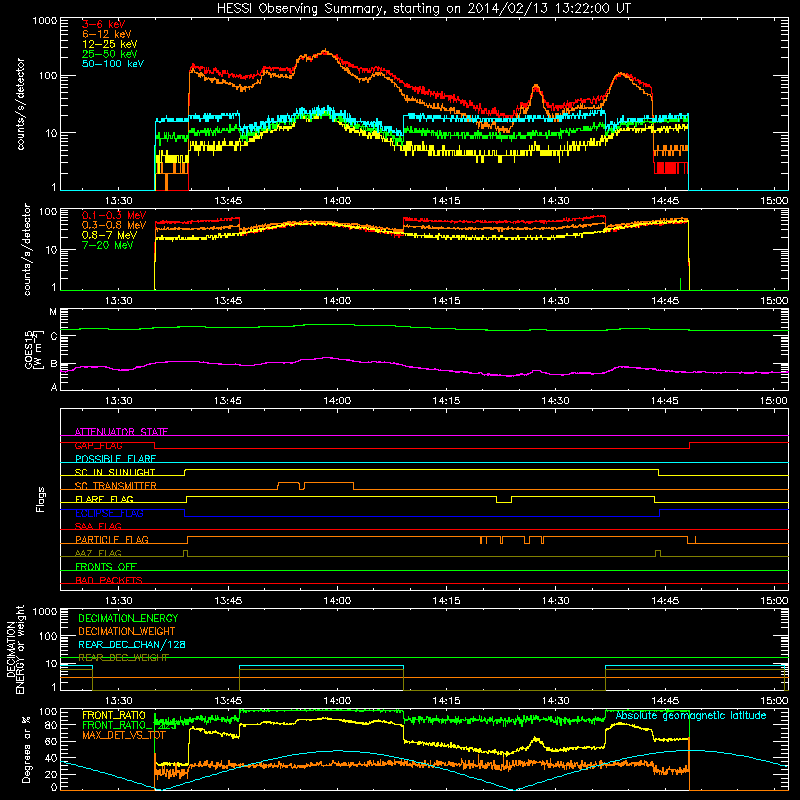Click the yellow FRONT_RATIO legend entry
800x800 pixels.
click(x=114, y=715)
